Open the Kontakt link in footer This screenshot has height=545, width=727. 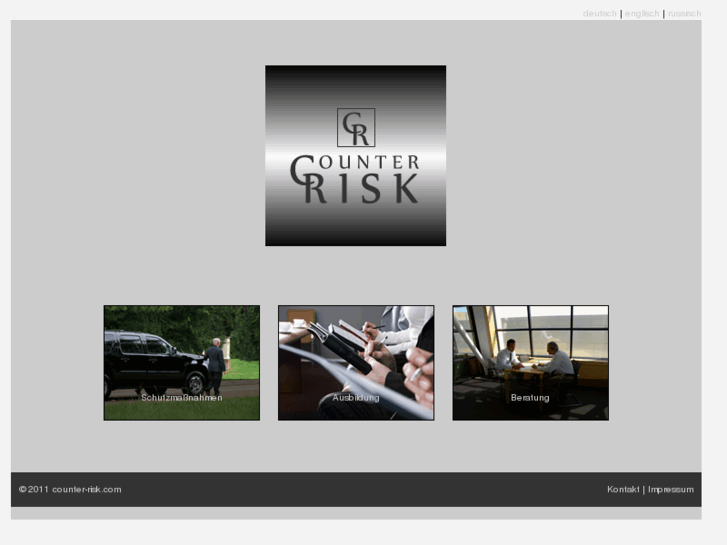(x=623, y=489)
